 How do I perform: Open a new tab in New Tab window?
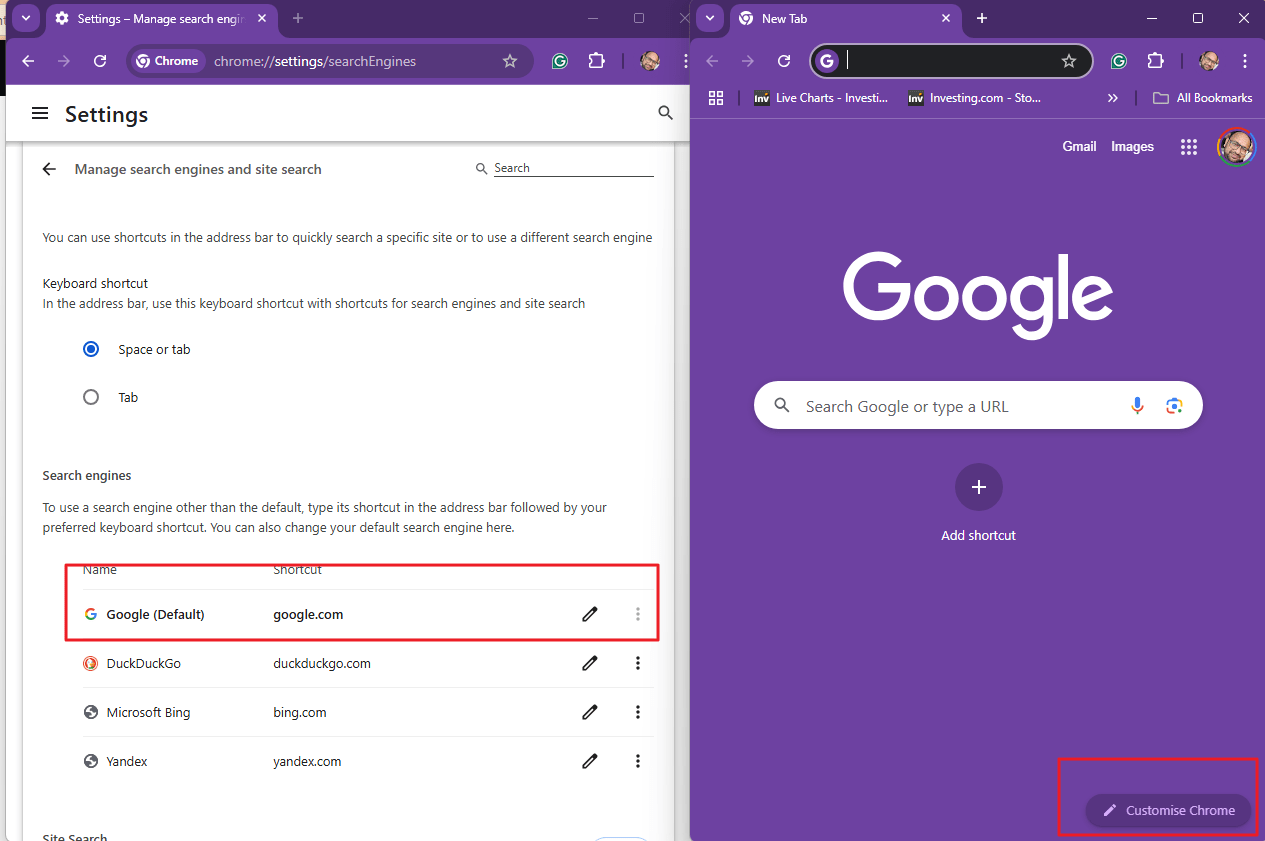pyautogui.click(x=982, y=18)
